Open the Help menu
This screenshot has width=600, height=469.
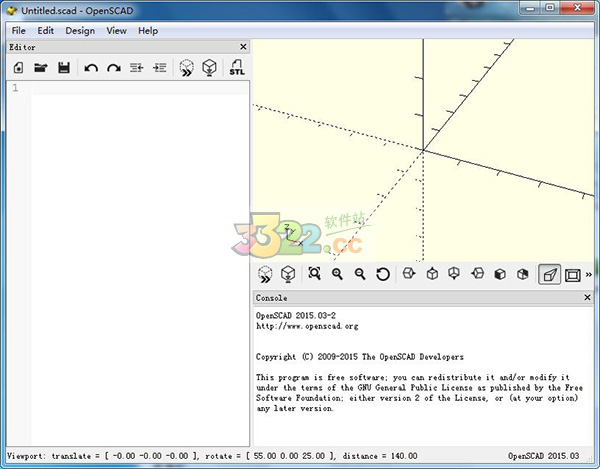coord(148,31)
